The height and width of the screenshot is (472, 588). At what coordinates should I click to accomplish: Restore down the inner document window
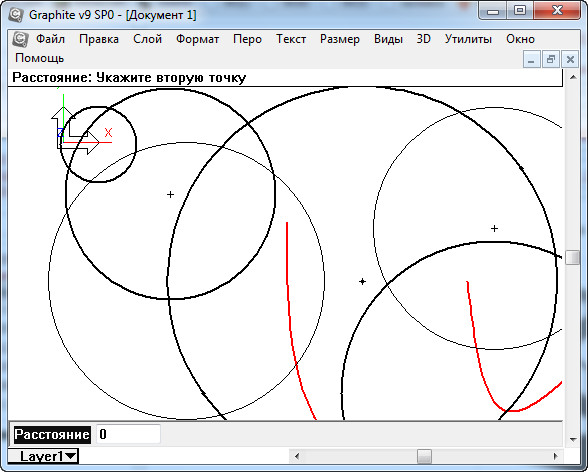pos(551,59)
